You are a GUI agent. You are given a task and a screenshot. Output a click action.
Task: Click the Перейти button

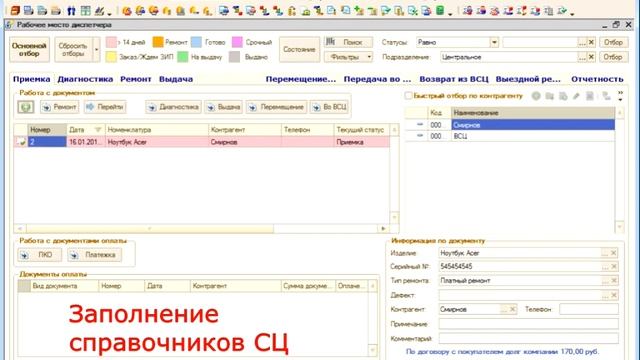coord(105,107)
